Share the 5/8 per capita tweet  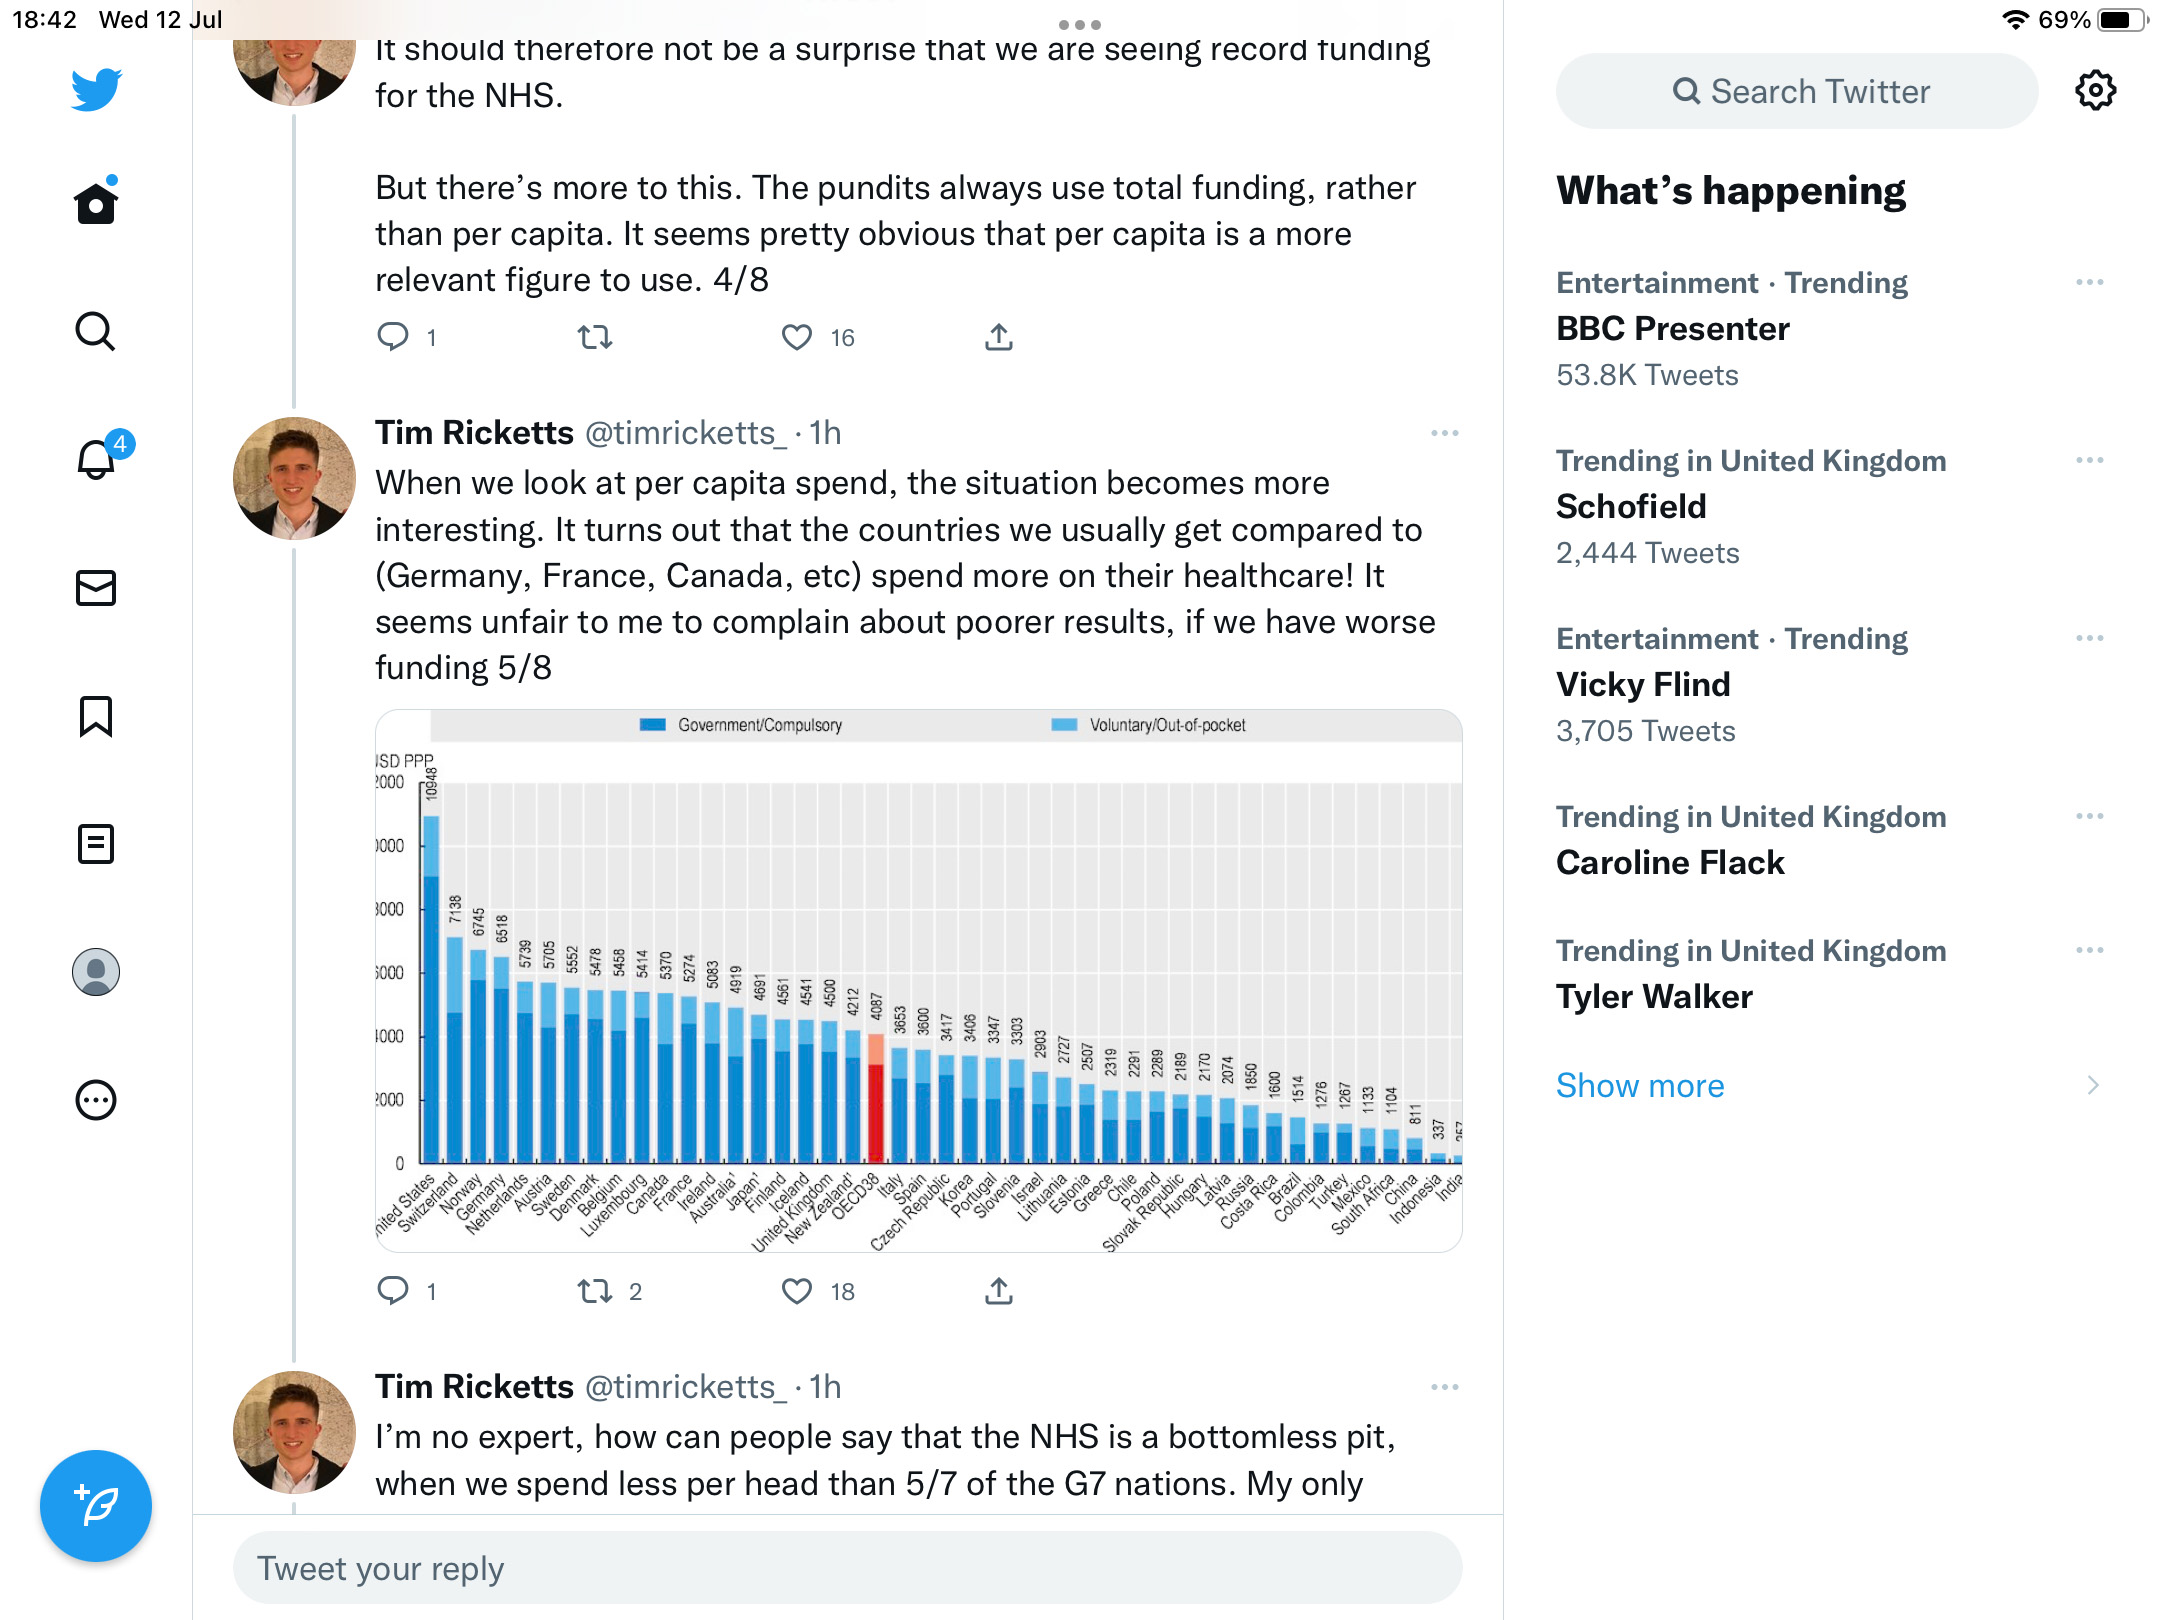point(999,1291)
